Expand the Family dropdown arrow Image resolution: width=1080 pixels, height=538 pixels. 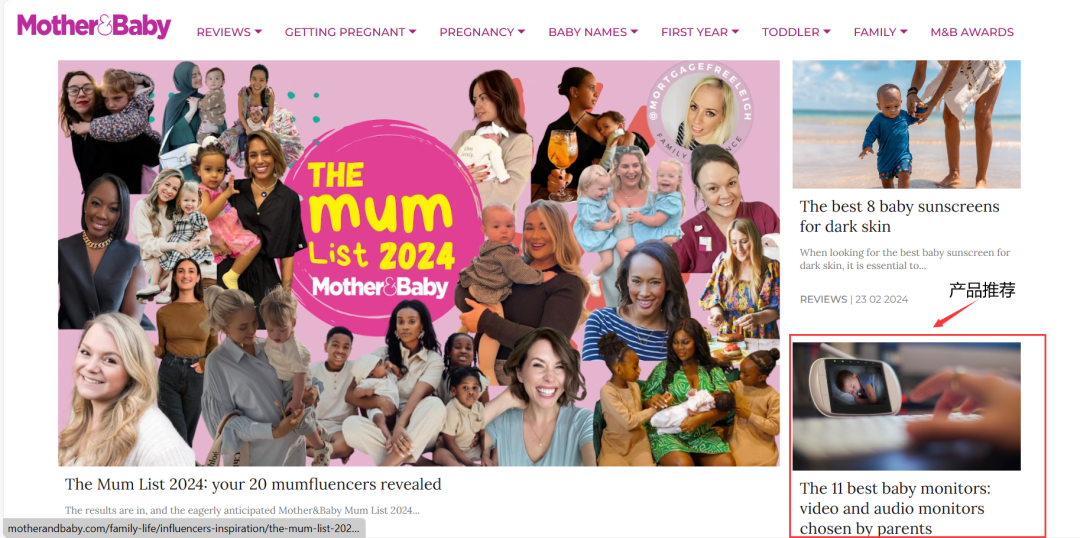click(x=904, y=32)
